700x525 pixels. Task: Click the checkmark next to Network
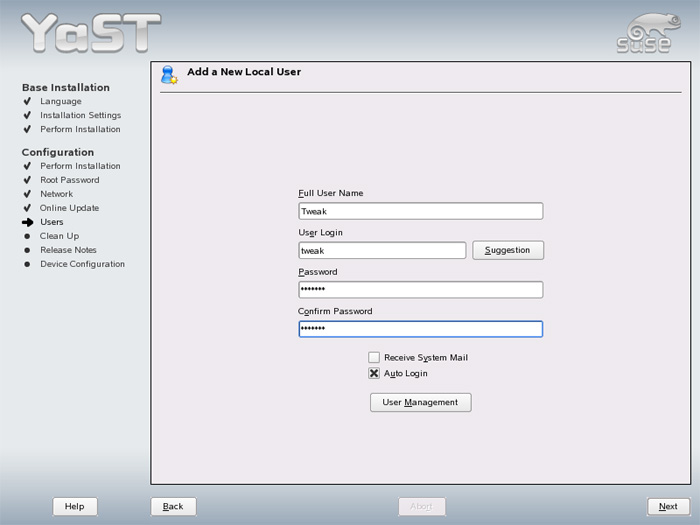click(27, 194)
